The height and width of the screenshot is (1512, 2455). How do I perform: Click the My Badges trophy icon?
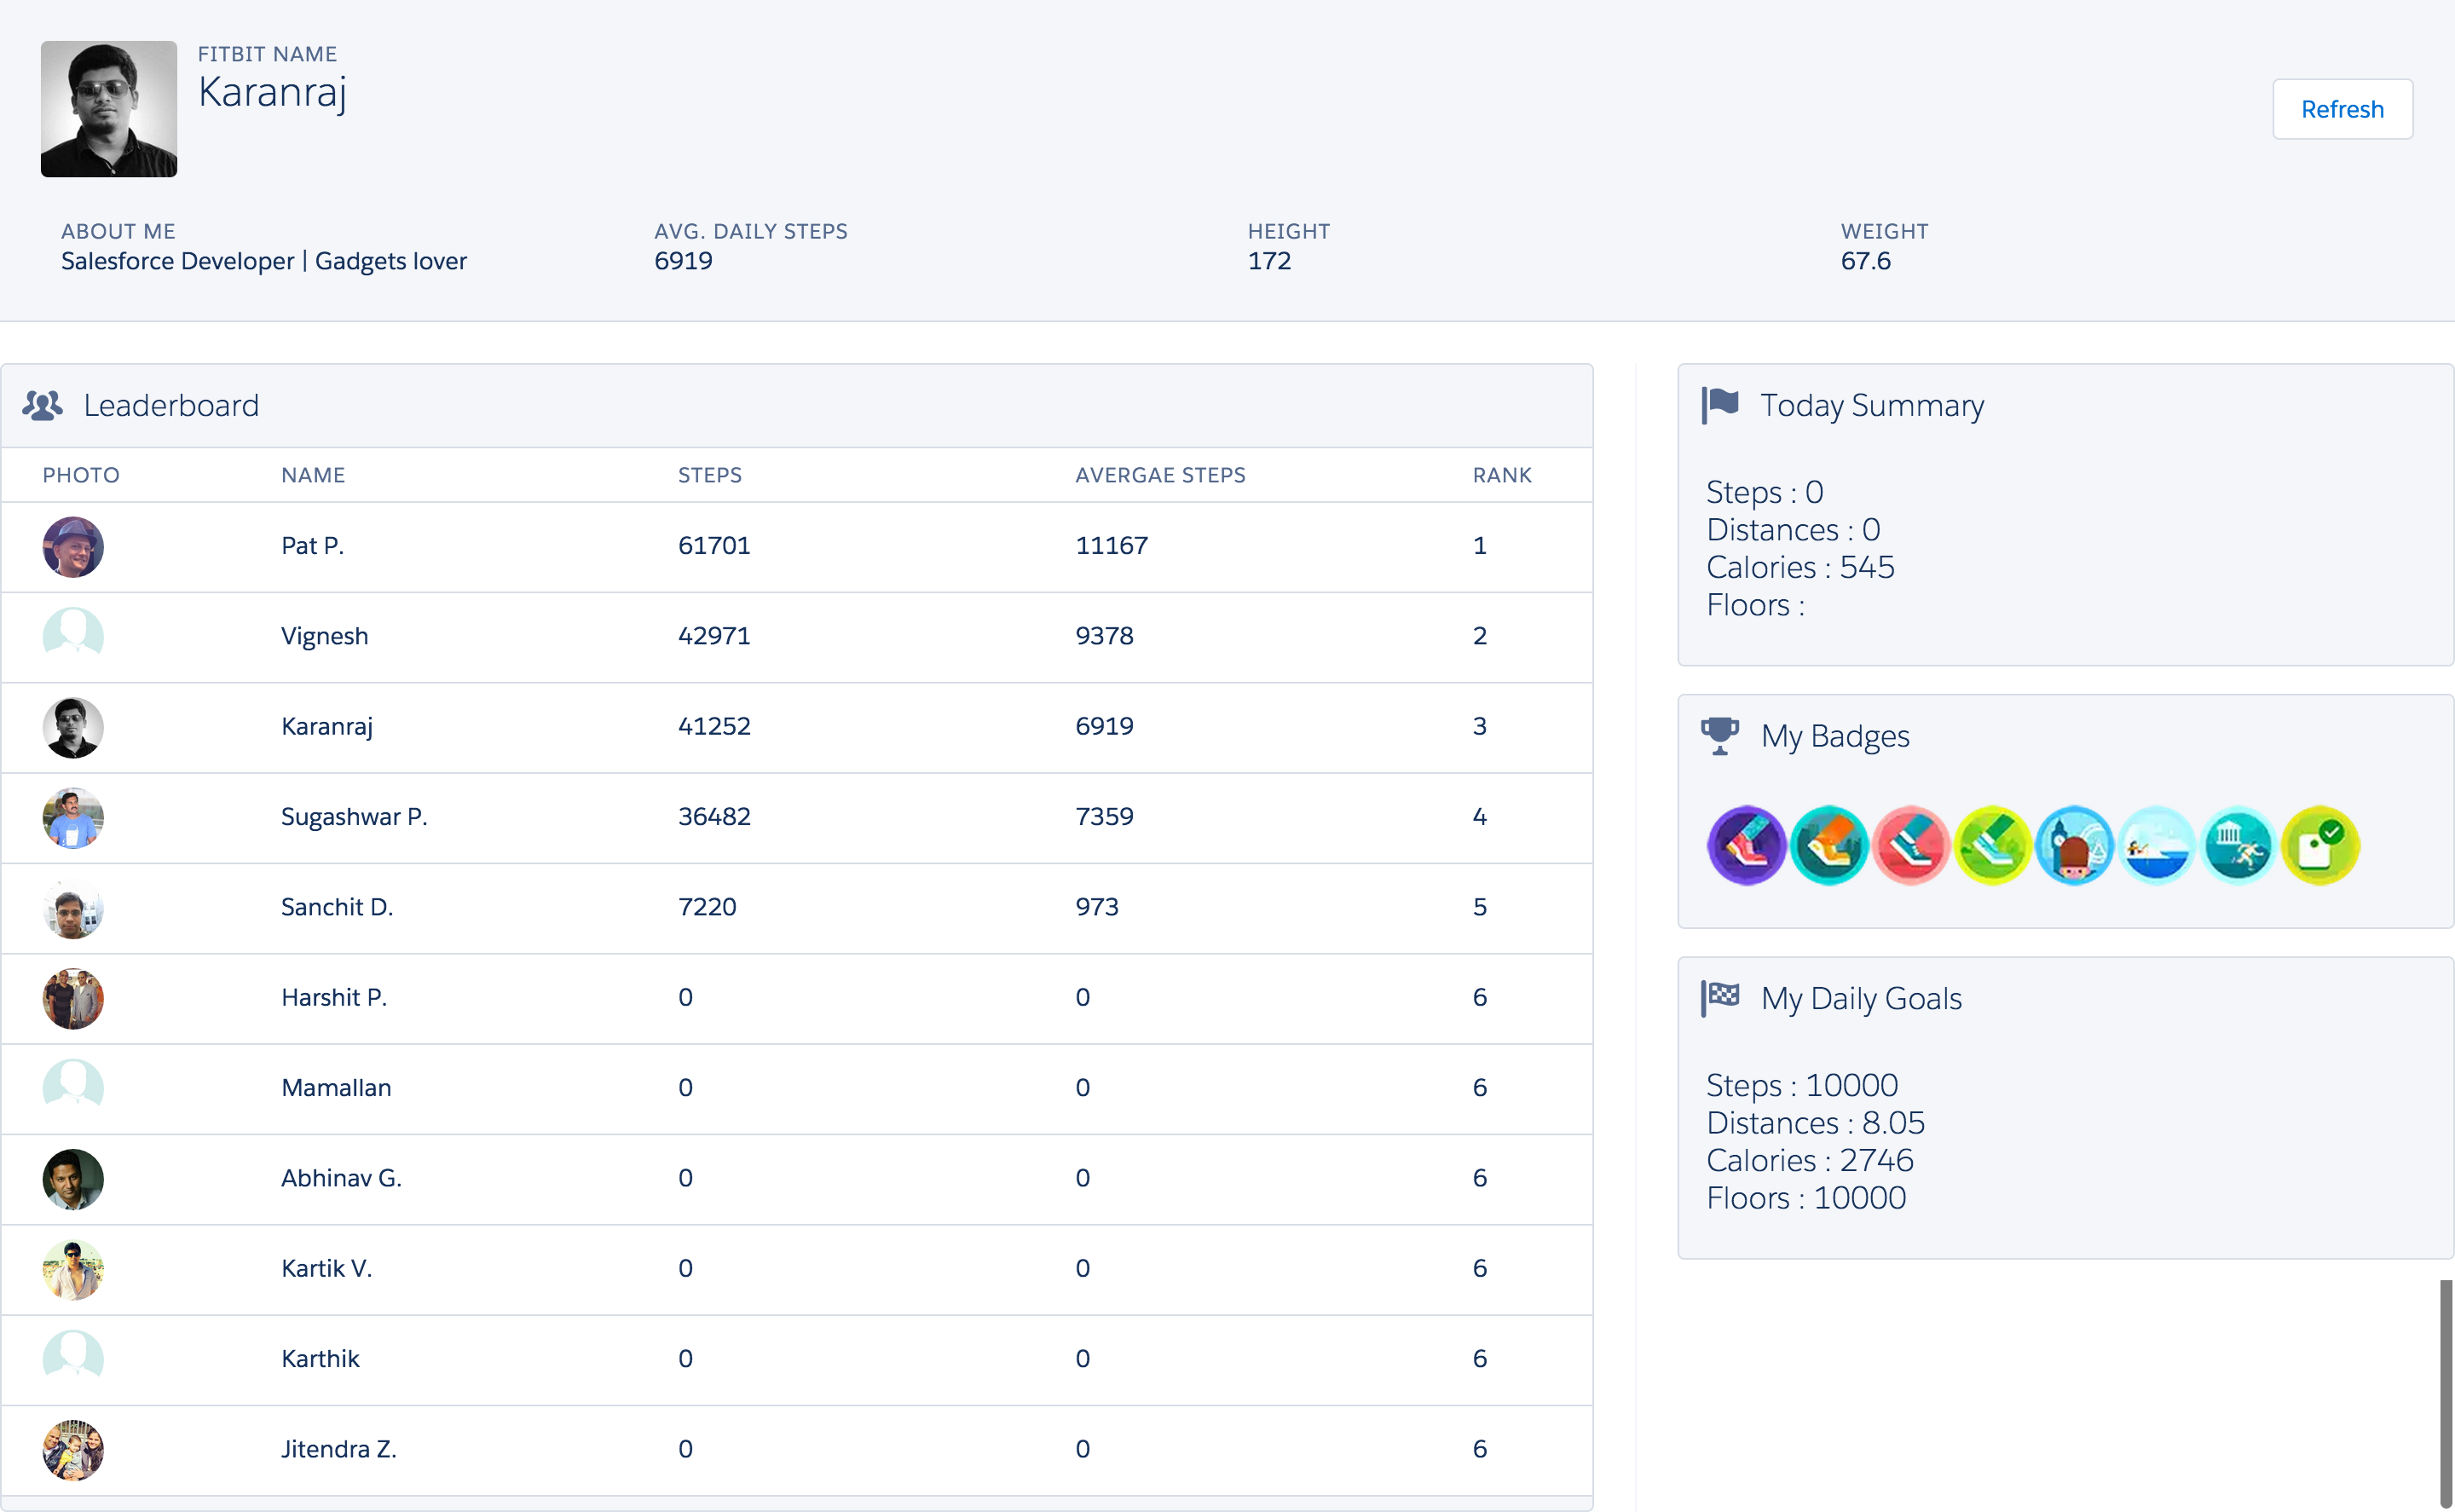click(x=1720, y=736)
